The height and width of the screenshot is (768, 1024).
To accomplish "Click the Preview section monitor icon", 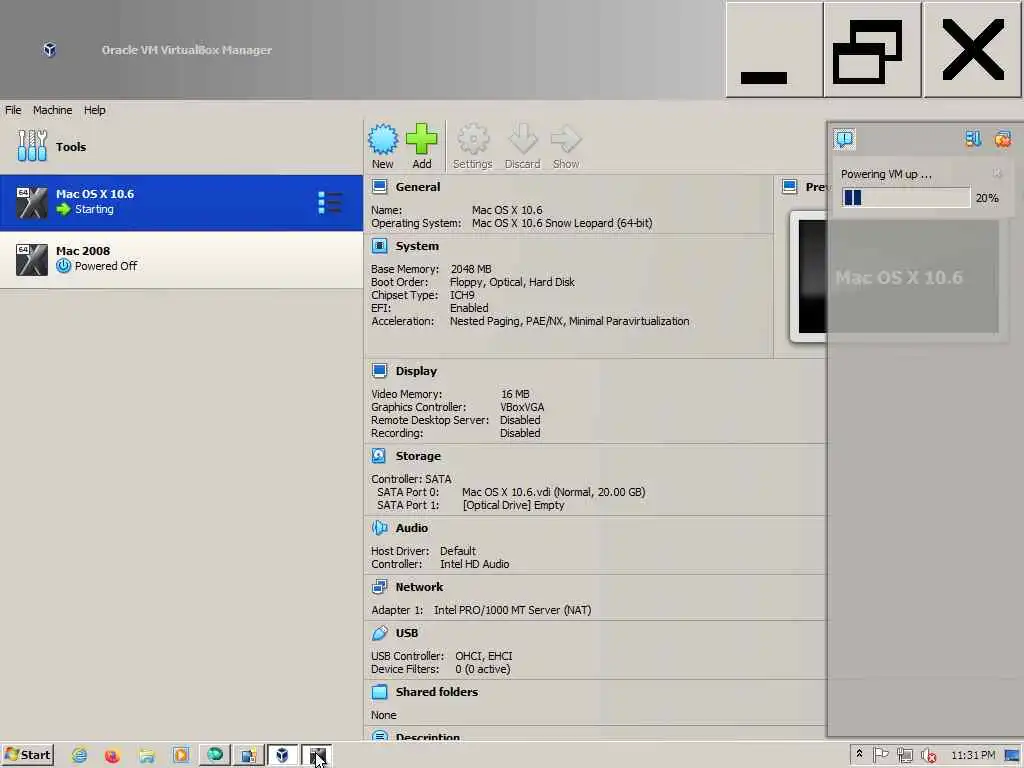I will [790, 187].
